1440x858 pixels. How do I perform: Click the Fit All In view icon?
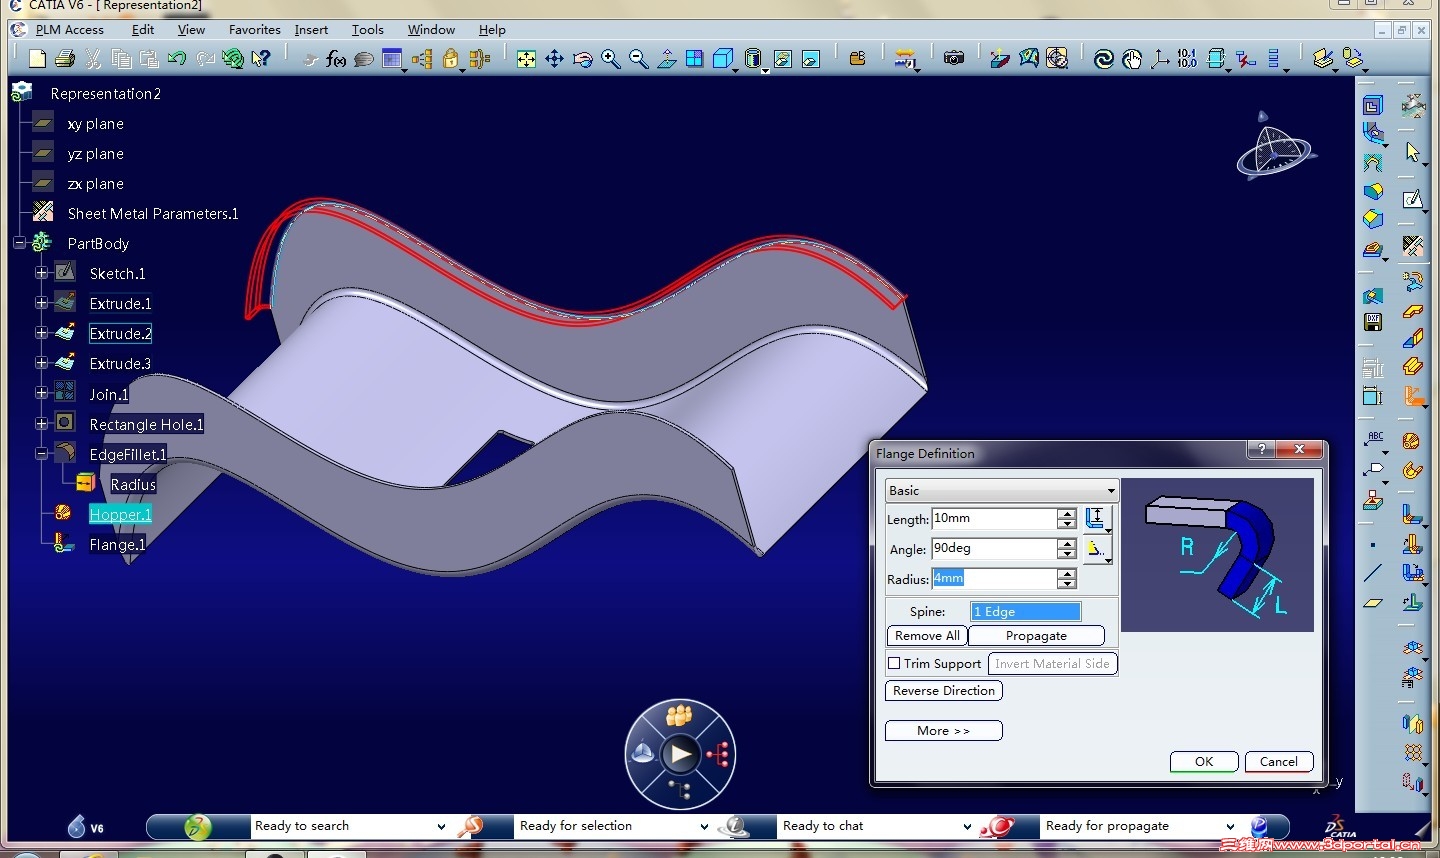click(526, 59)
